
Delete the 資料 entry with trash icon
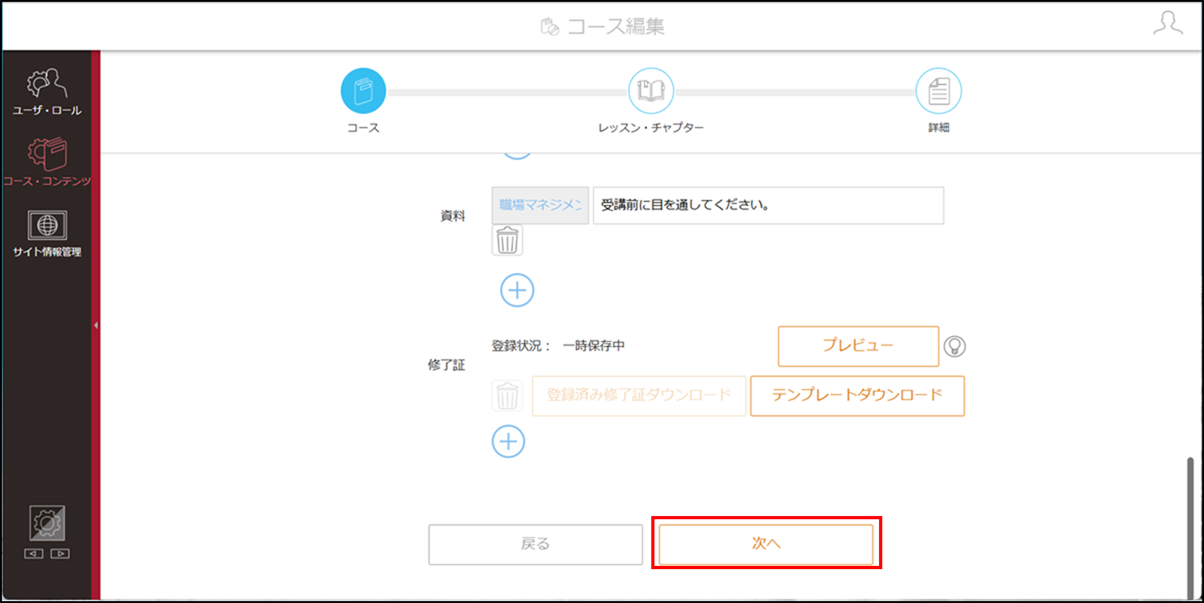pos(508,241)
